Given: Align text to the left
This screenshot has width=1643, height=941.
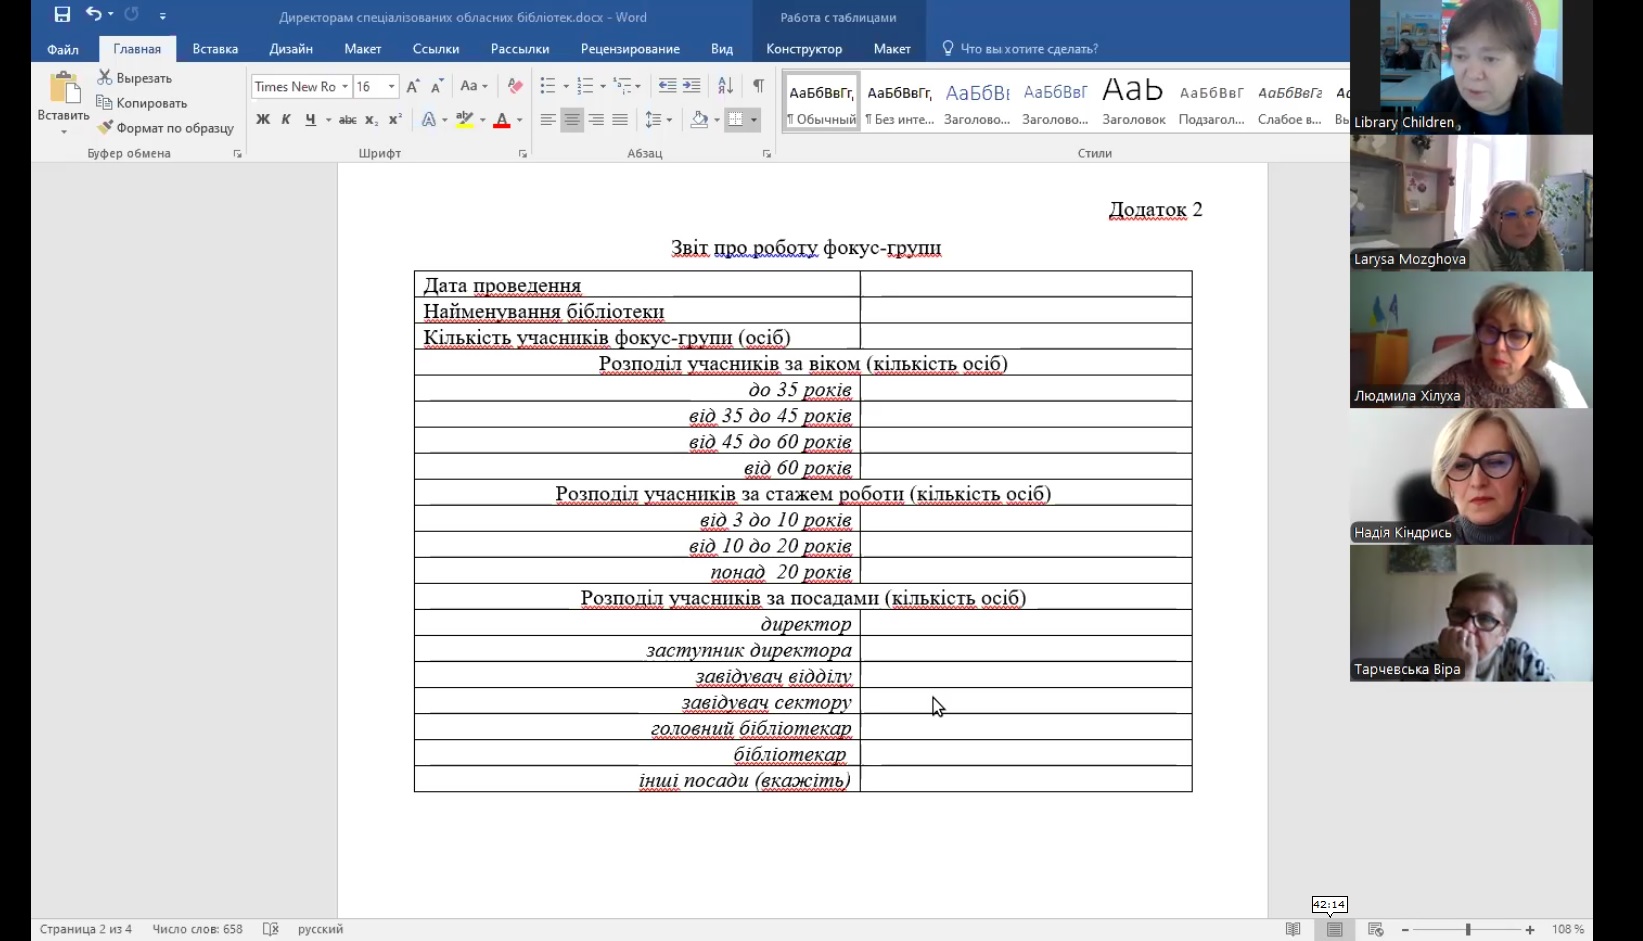Looking at the screenshot, I should [548, 120].
